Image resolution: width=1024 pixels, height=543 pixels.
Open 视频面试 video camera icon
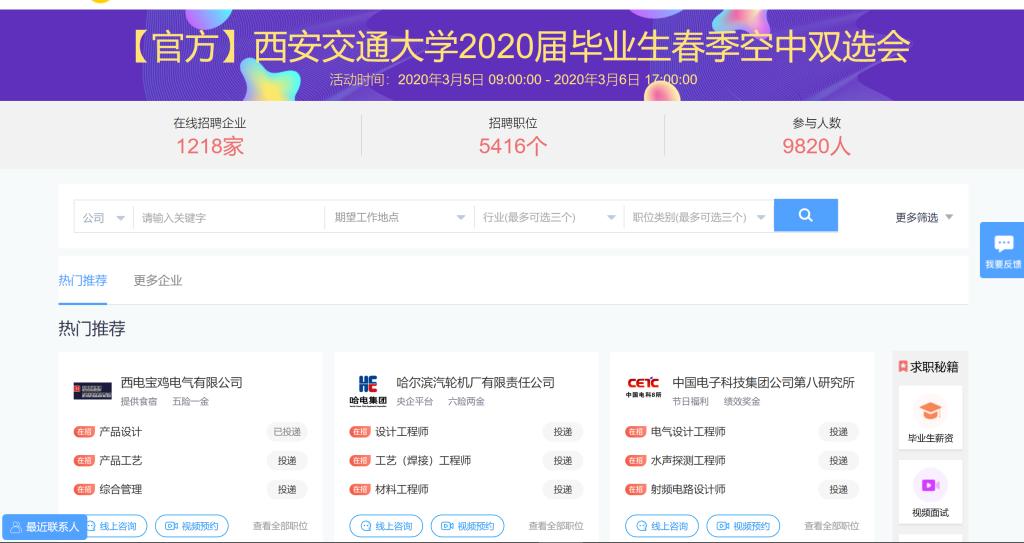coord(930,485)
